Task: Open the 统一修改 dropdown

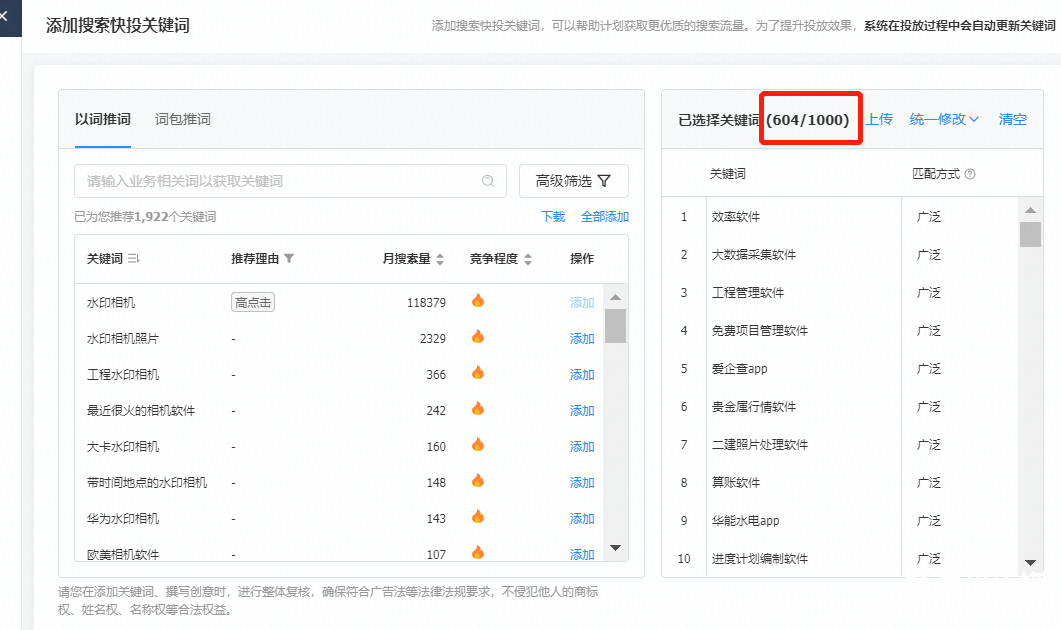Action: [x=944, y=119]
